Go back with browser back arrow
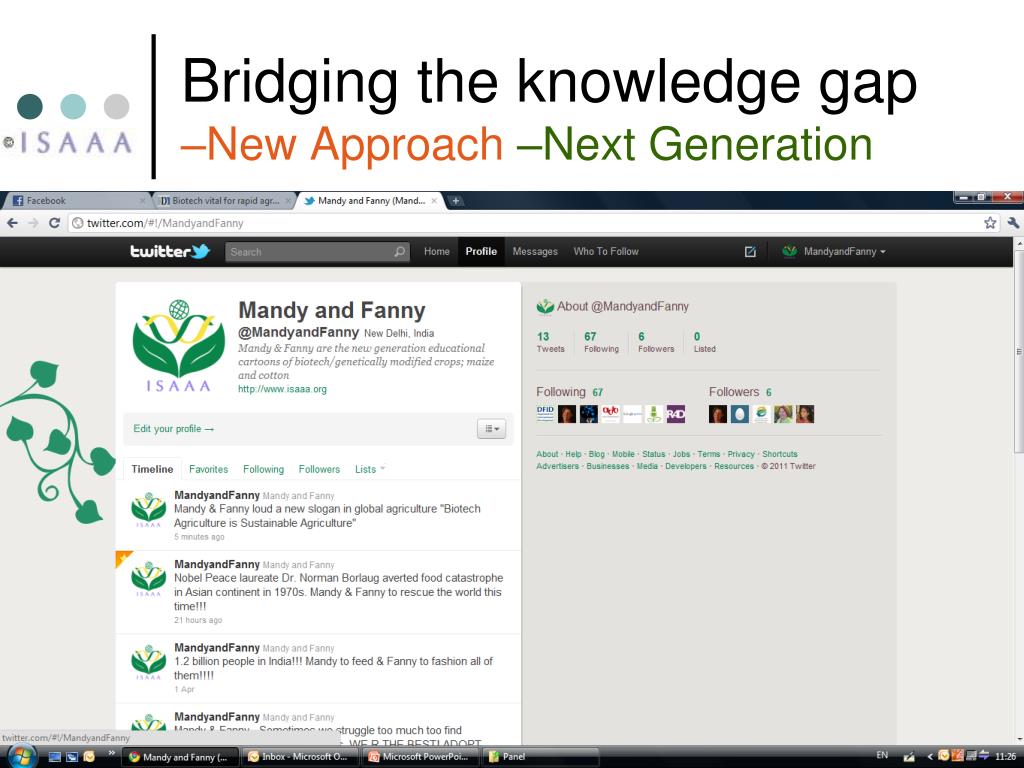This screenshot has width=1024, height=768. [12, 223]
